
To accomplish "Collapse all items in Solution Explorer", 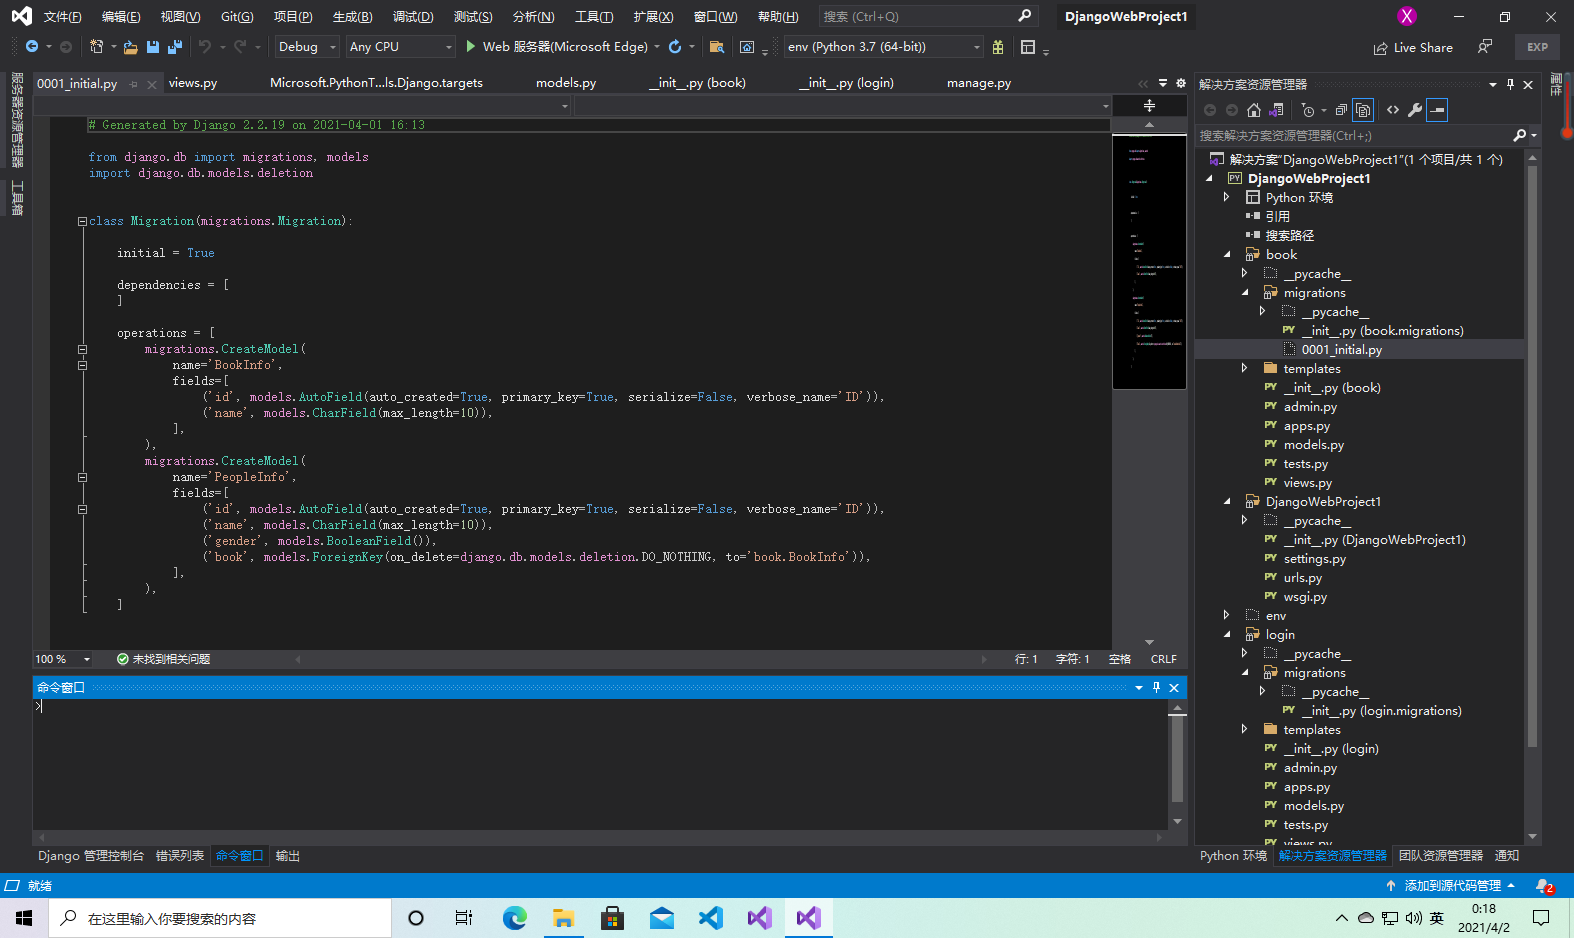I will pyautogui.click(x=1341, y=110).
